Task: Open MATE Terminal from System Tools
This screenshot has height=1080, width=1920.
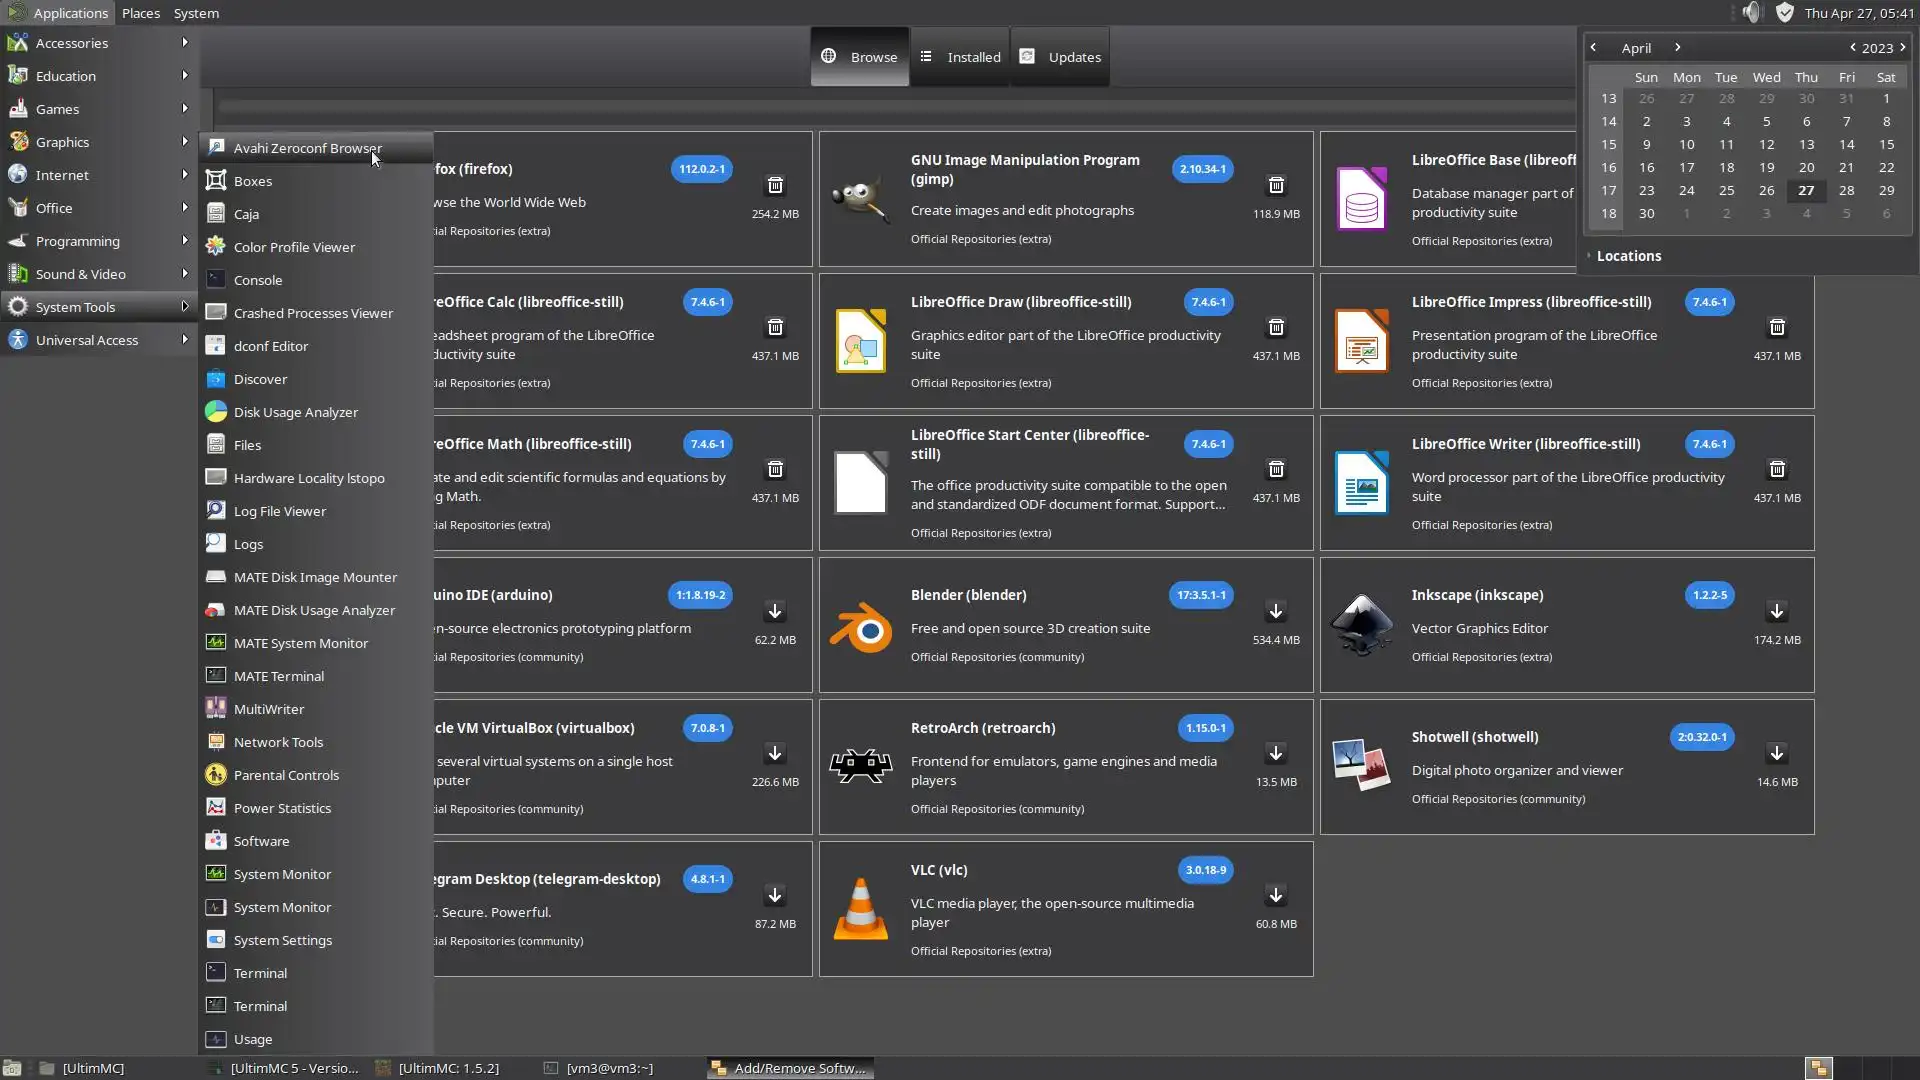Action: click(x=279, y=676)
